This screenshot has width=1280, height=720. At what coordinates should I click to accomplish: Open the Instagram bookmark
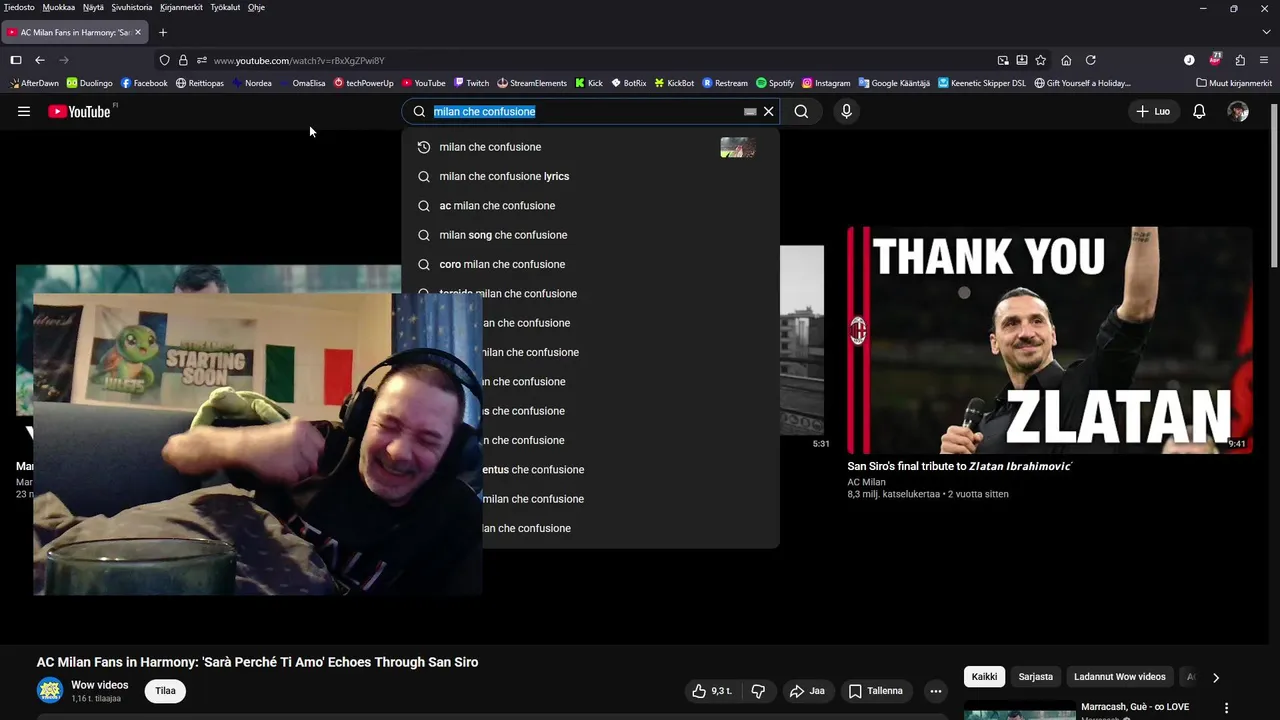tap(826, 83)
